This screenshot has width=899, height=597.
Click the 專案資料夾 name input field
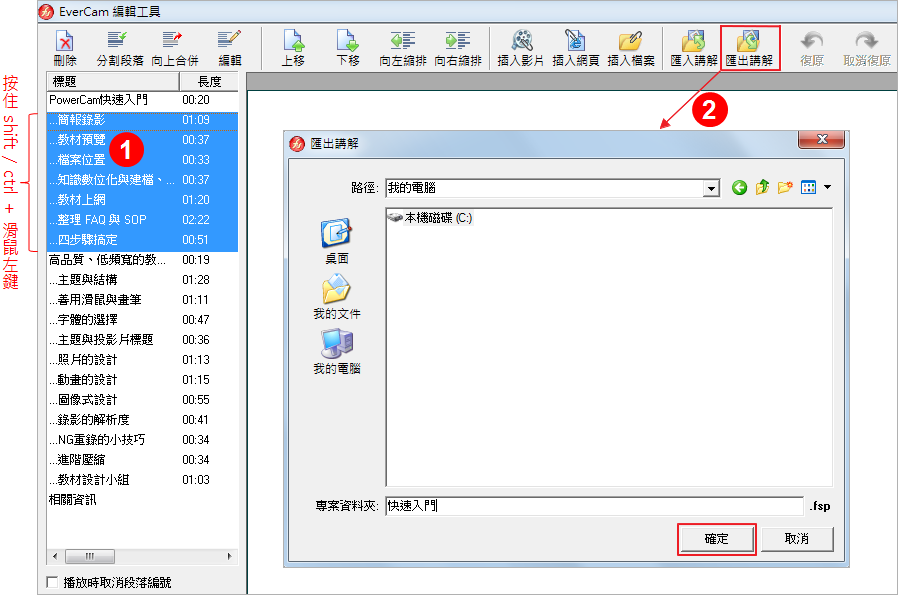click(594, 506)
